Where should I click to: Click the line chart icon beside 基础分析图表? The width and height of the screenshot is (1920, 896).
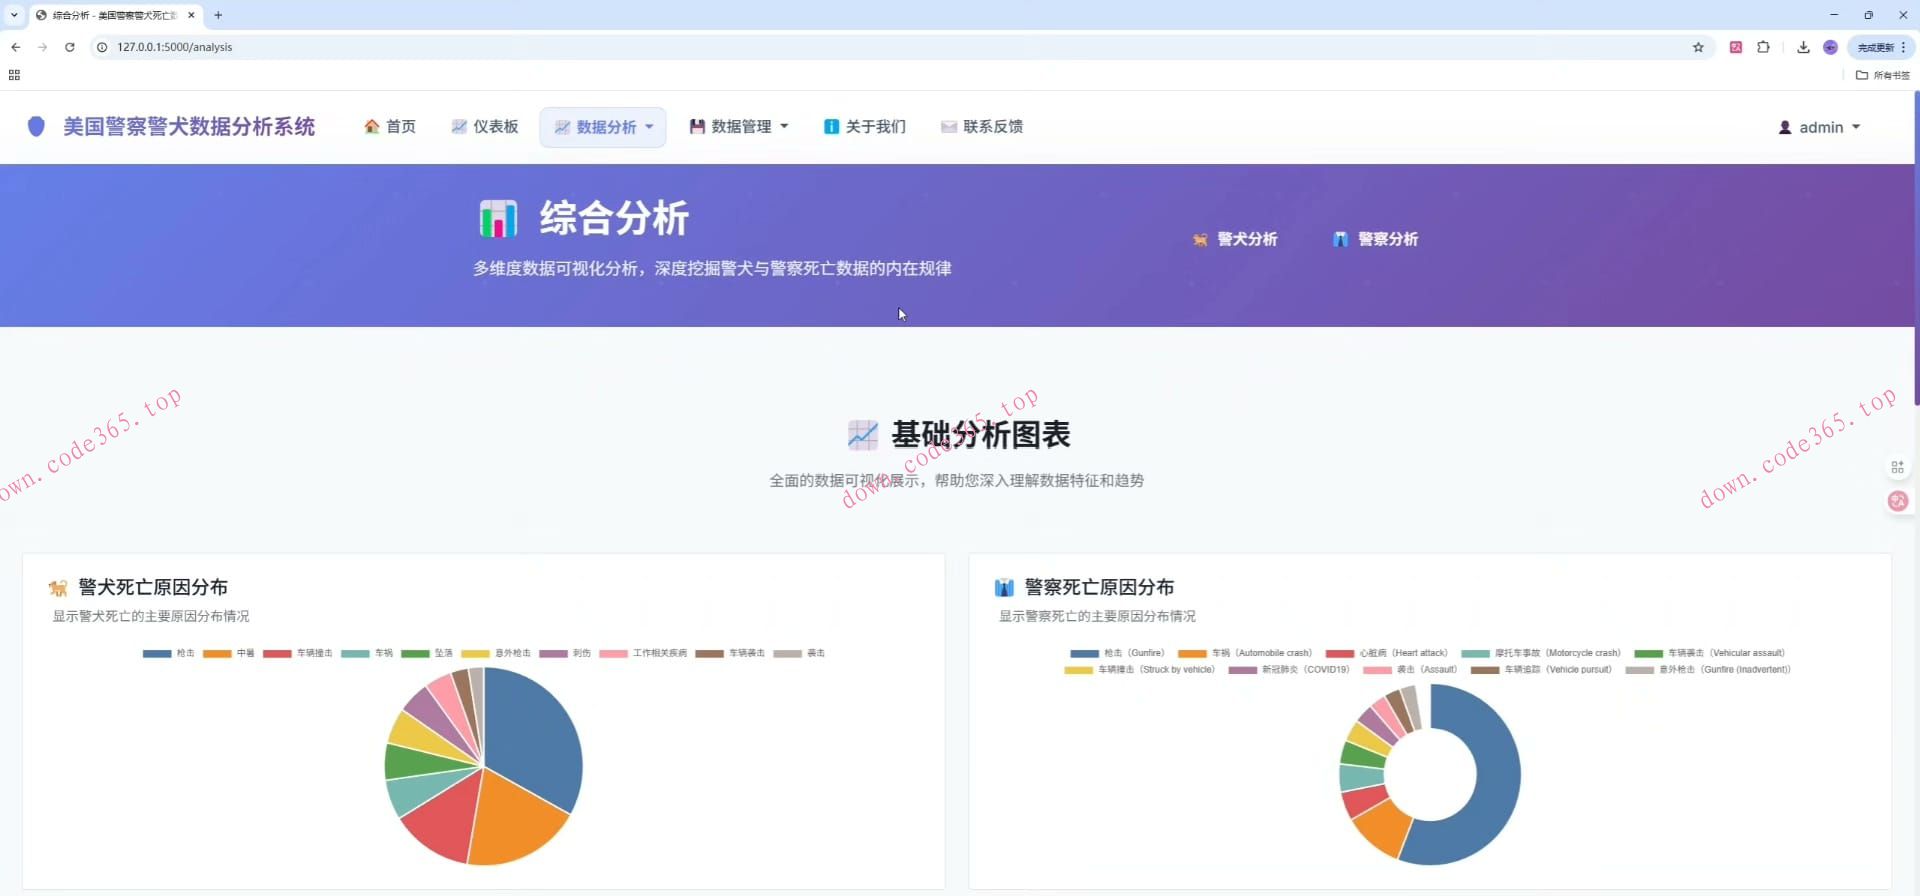tap(862, 435)
